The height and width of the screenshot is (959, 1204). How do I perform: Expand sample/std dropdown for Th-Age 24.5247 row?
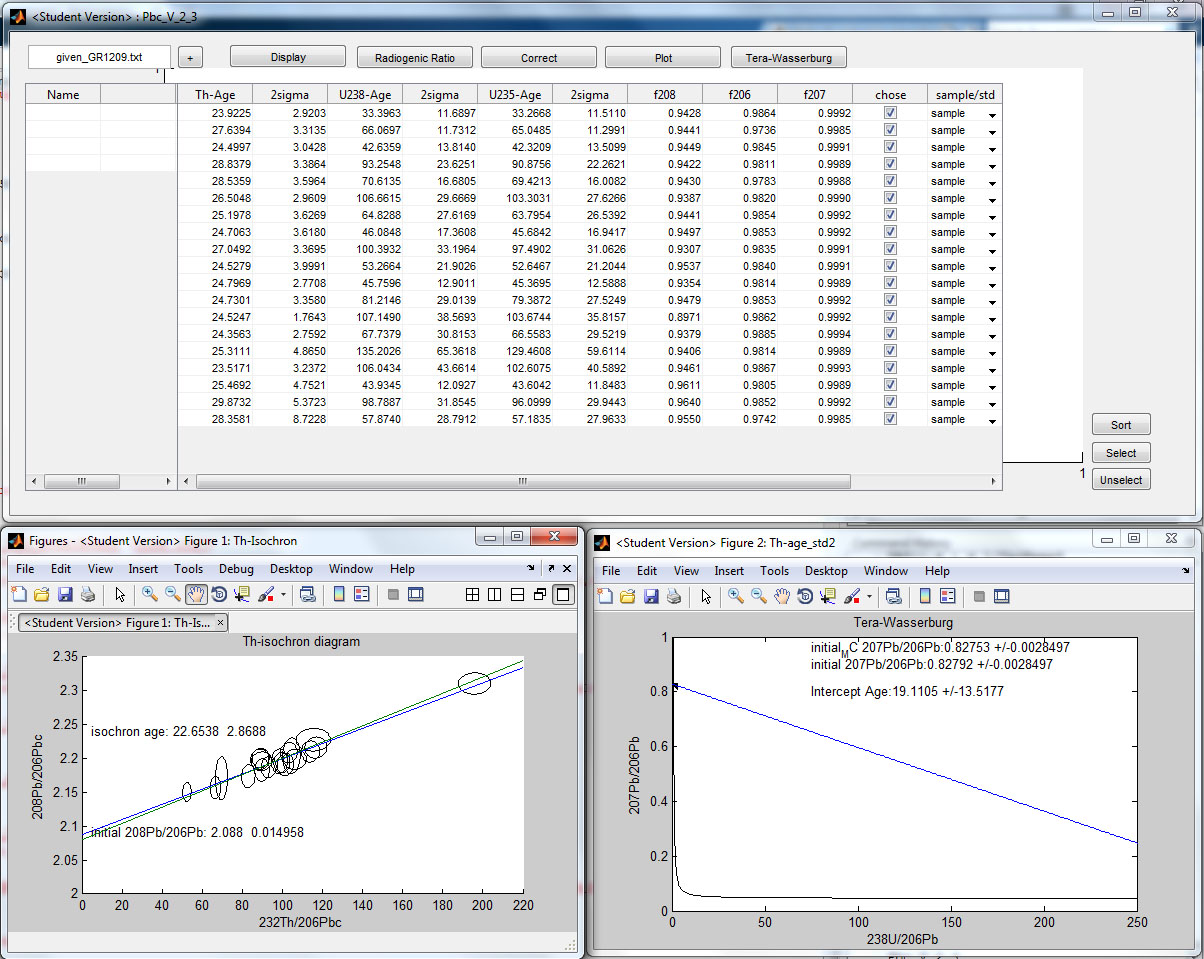click(x=992, y=318)
